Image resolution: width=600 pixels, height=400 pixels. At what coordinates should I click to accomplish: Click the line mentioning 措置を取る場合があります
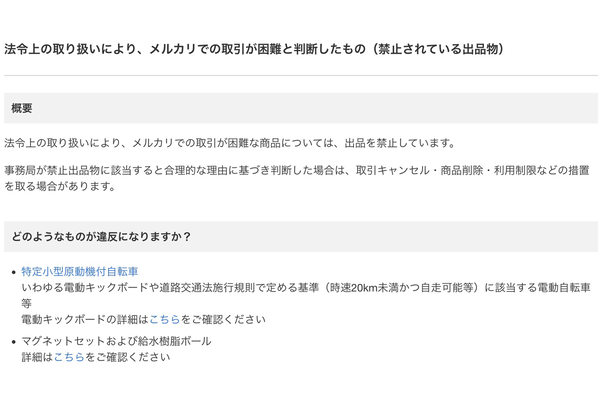(60, 186)
